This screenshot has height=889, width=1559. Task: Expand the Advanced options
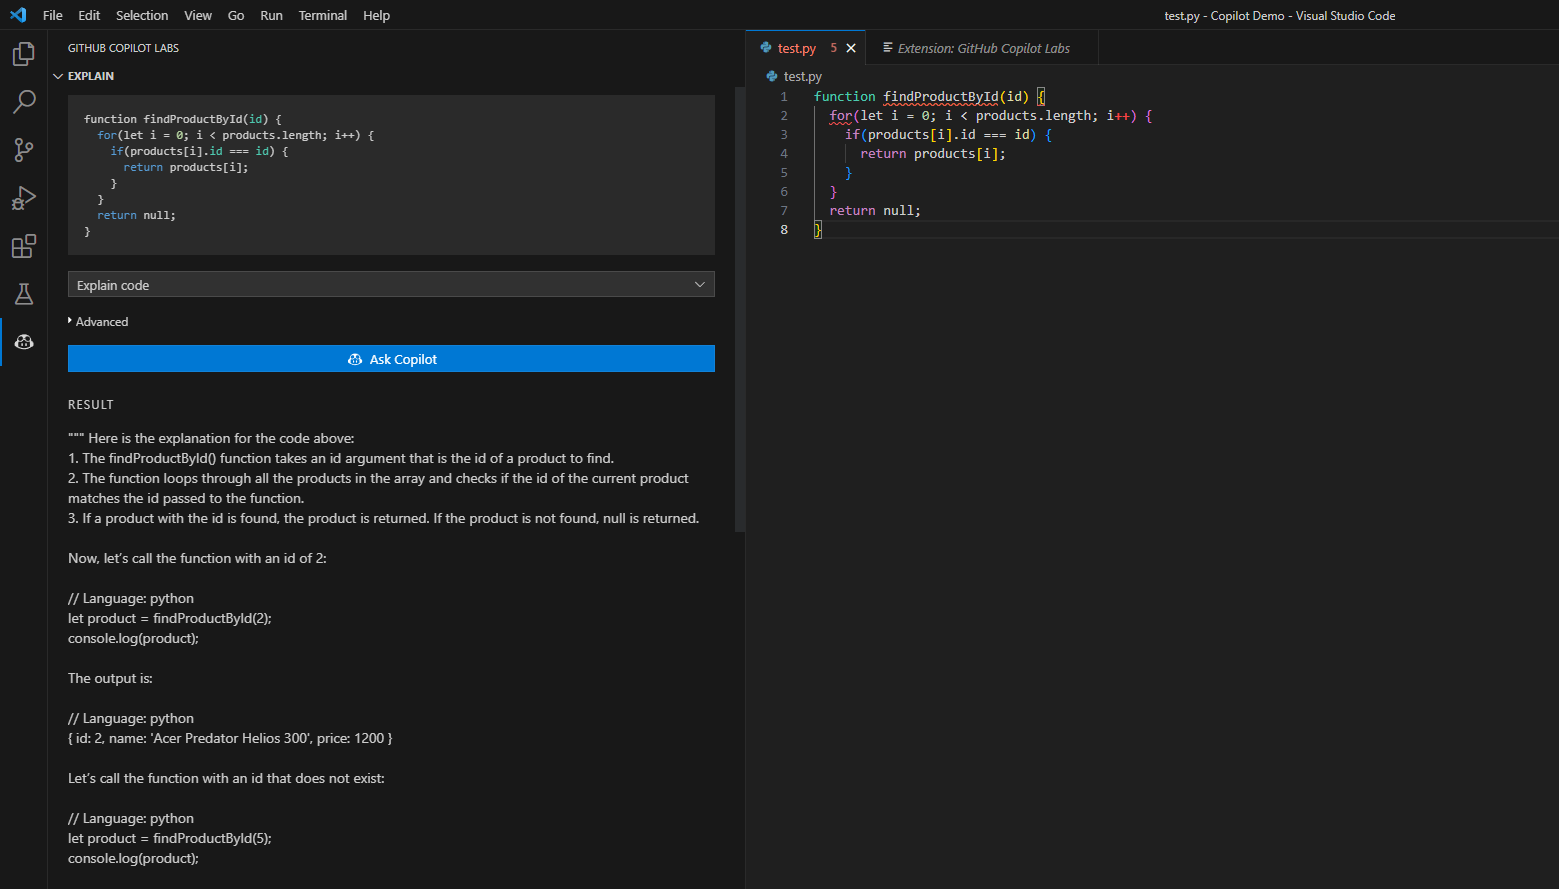click(x=99, y=321)
